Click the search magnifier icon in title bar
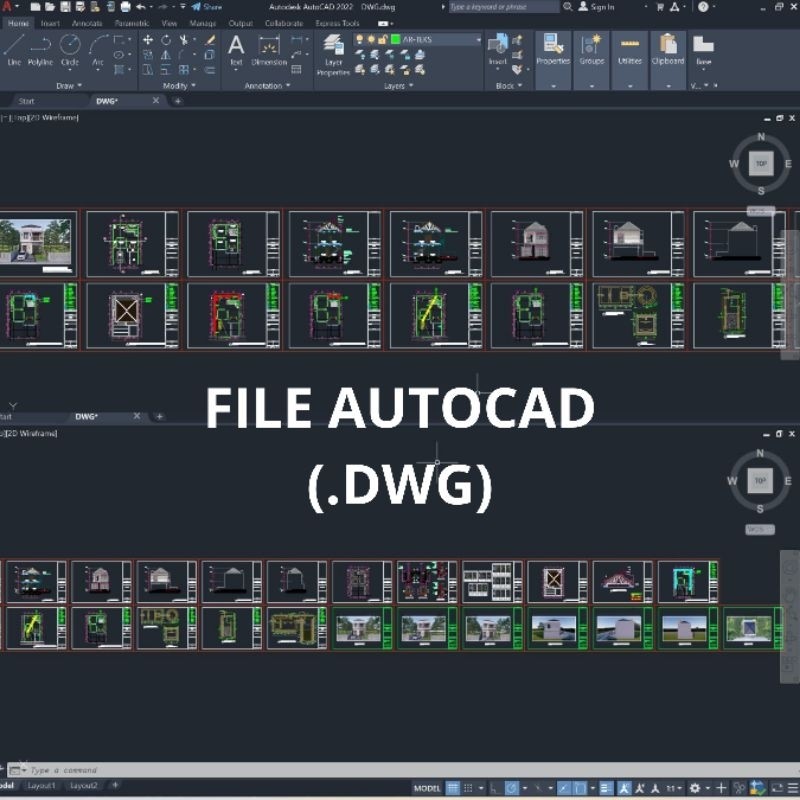 pyautogui.click(x=567, y=7)
